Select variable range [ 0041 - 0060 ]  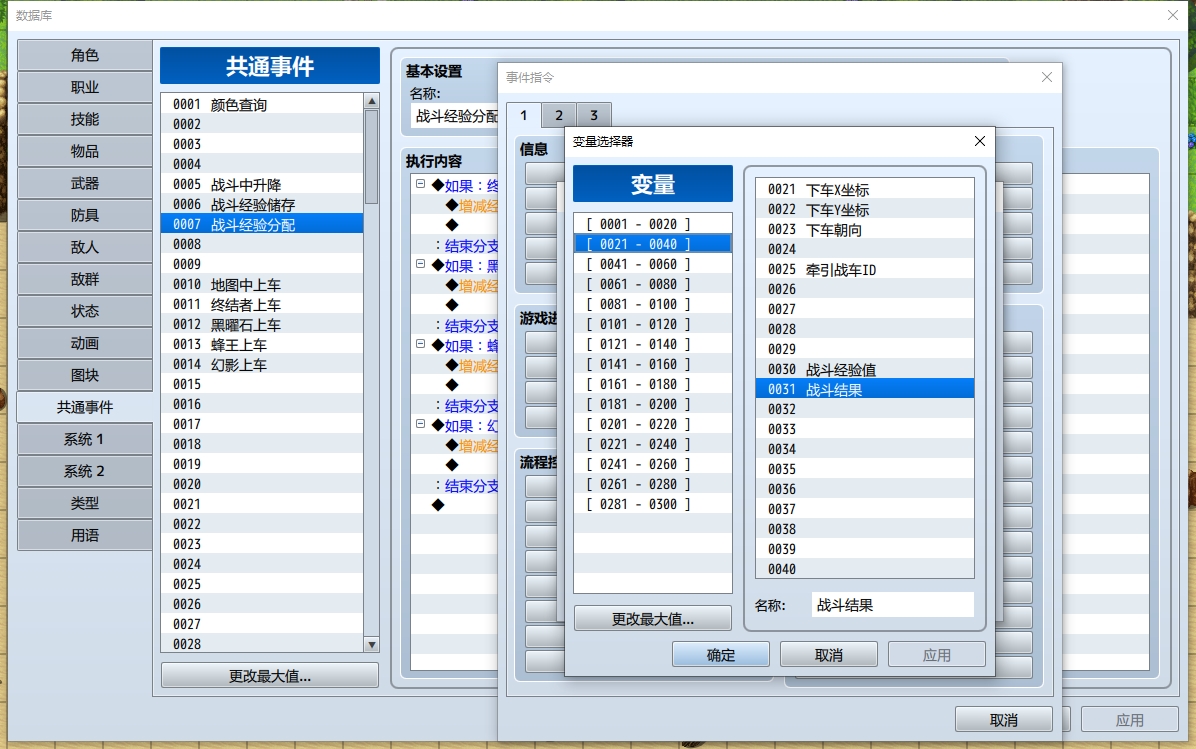(652, 264)
